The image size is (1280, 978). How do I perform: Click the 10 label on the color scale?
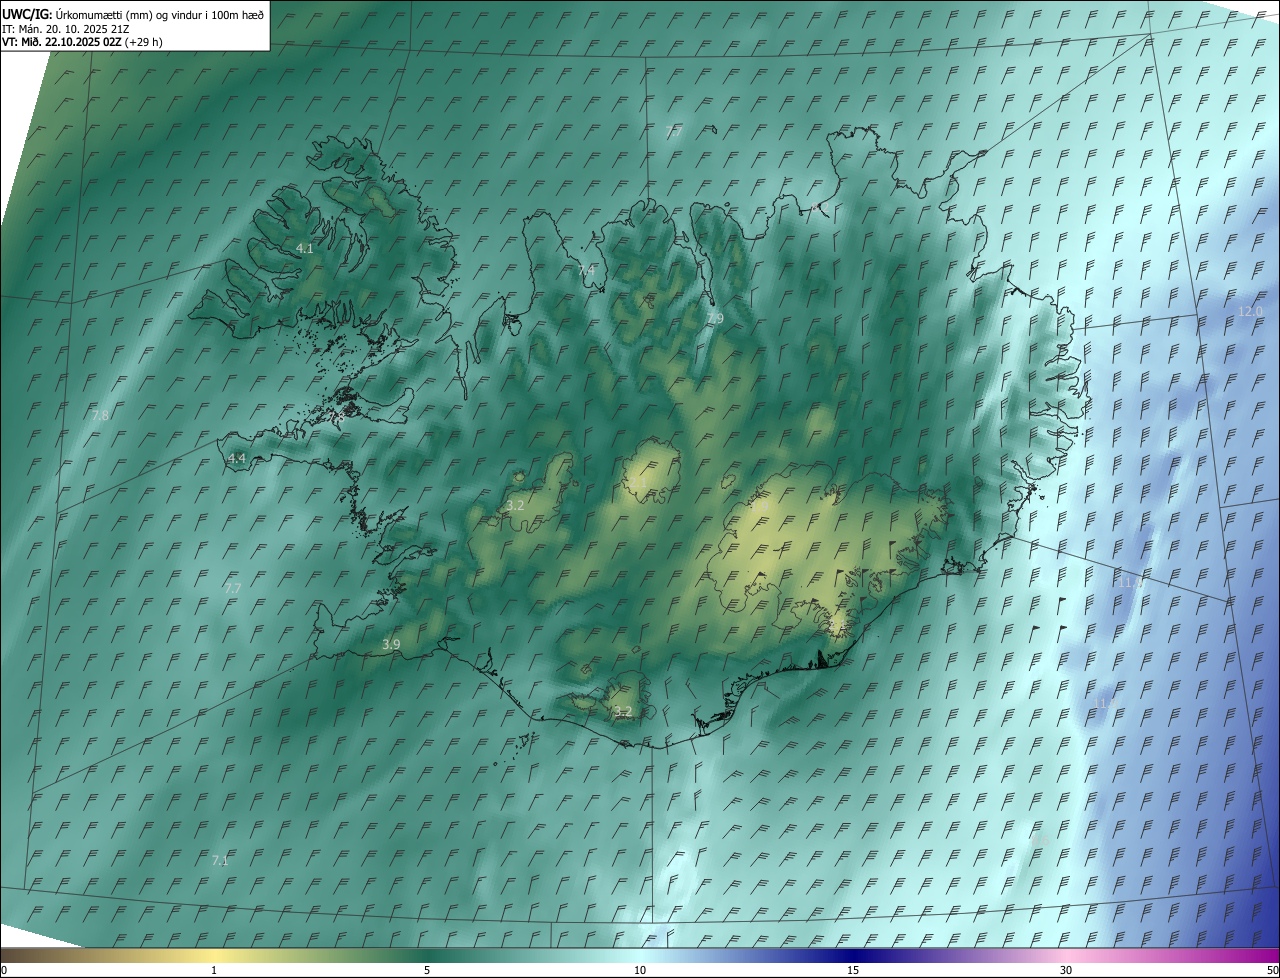(640, 970)
